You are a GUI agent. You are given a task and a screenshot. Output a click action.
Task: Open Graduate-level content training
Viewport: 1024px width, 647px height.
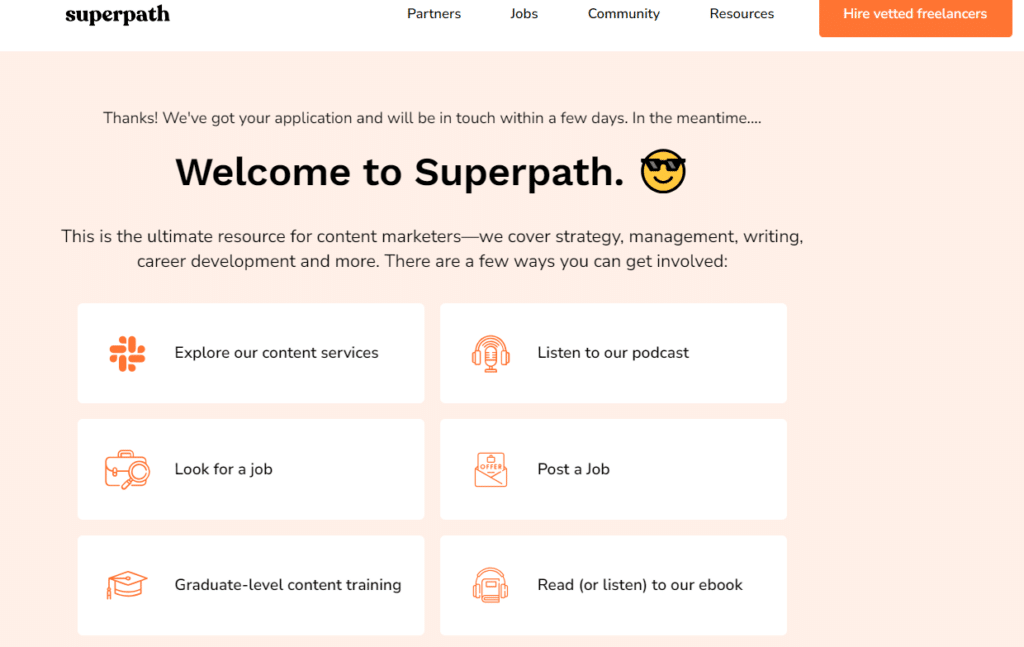pos(287,584)
